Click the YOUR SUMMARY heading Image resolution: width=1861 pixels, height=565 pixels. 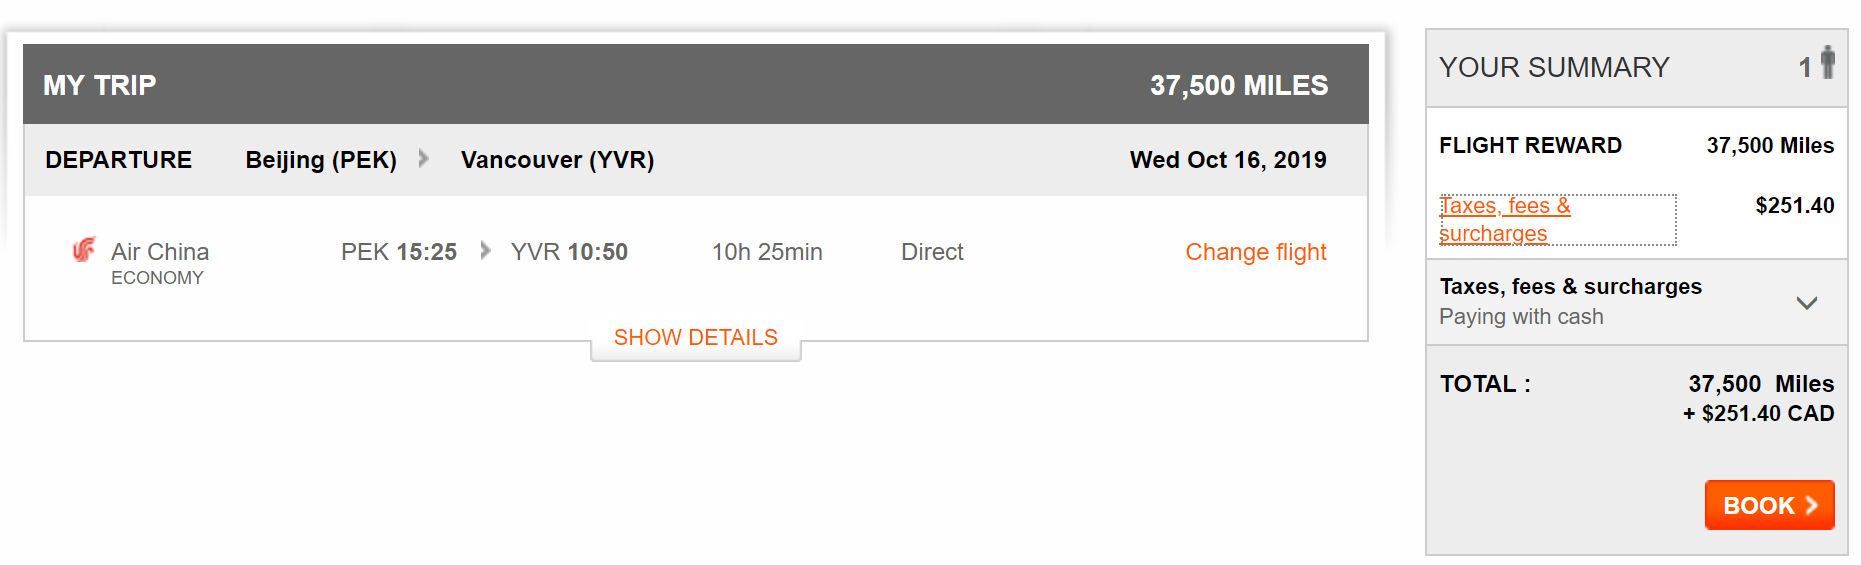1554,67
